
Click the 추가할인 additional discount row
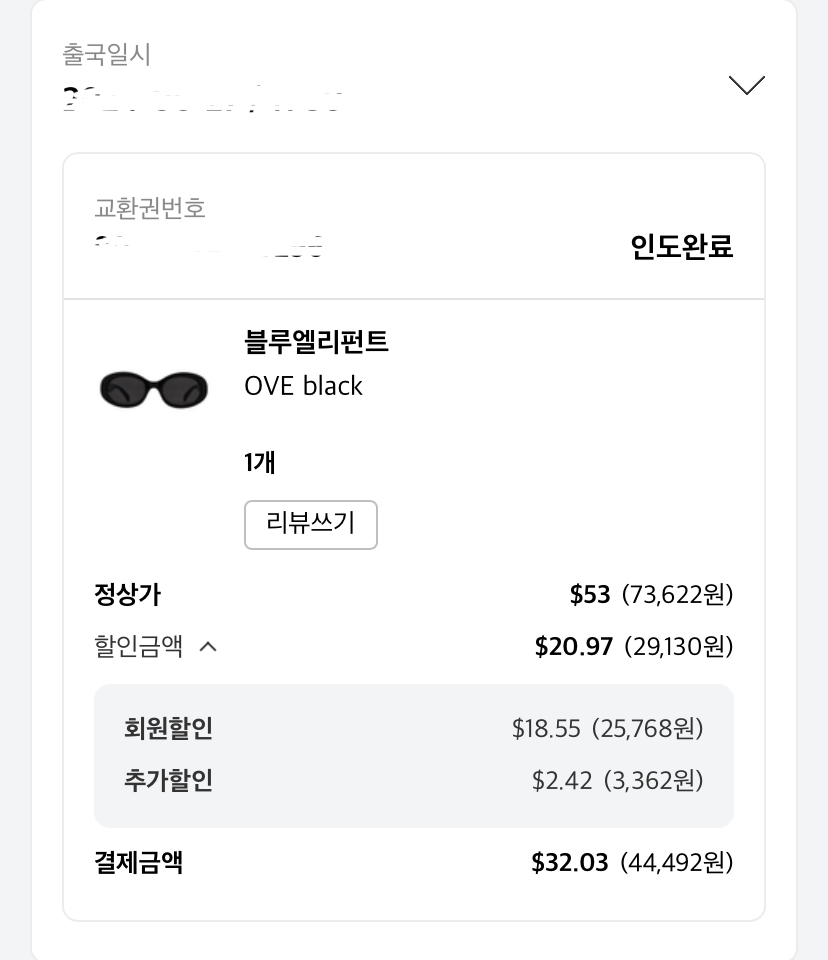point(413,781)
